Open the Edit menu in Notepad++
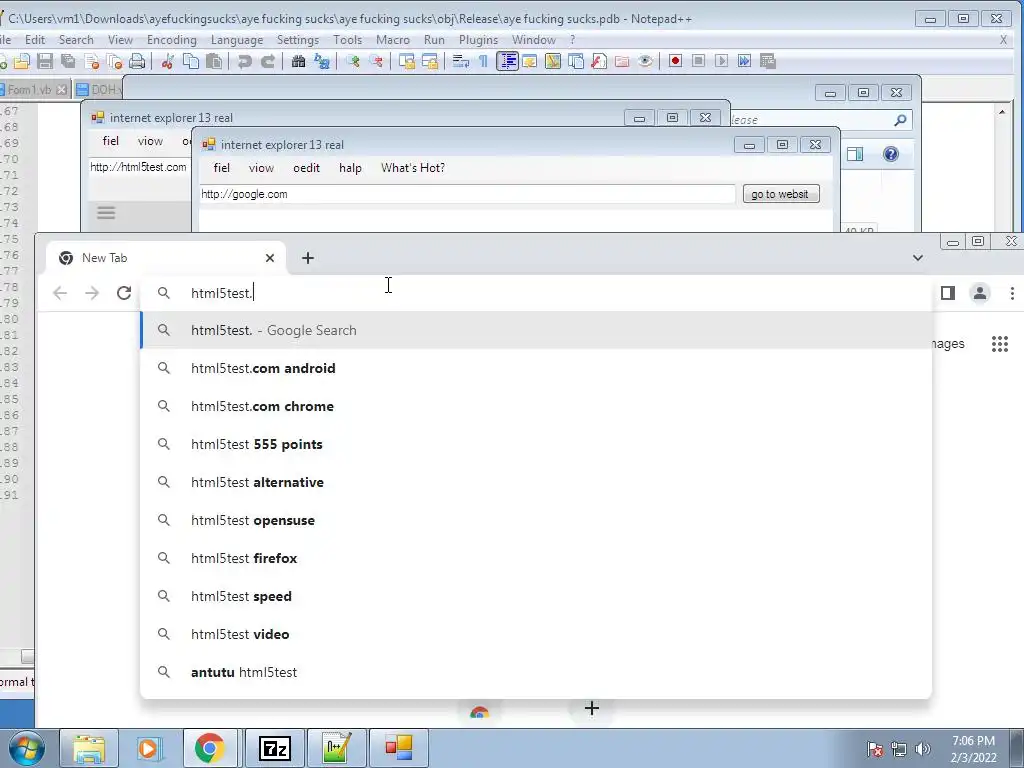This screenshot has width=1024, height=768. click(35, 40)
